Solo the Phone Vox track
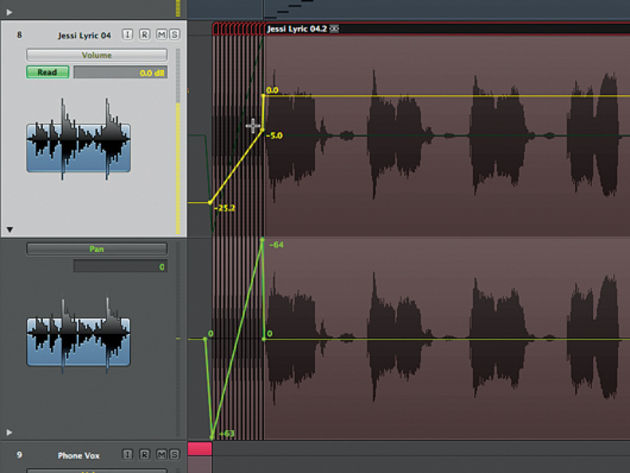 [174, 455]
